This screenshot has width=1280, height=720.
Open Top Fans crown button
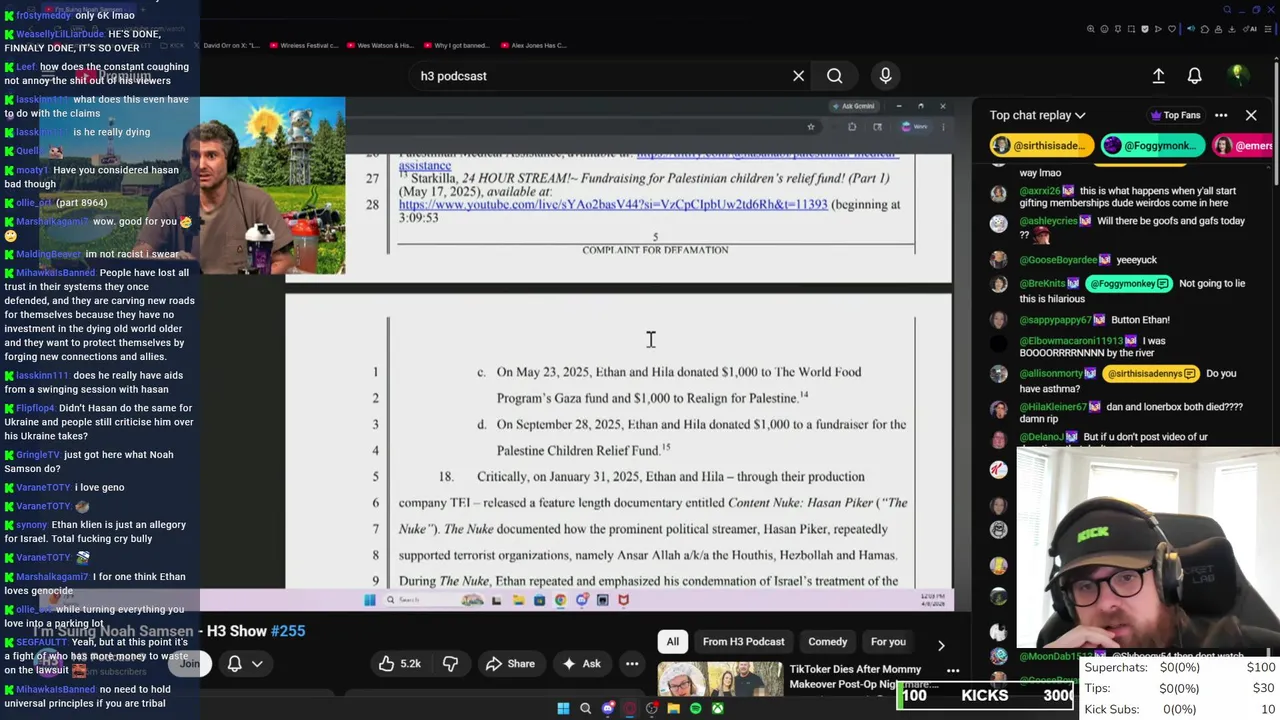click(1177, 115)
